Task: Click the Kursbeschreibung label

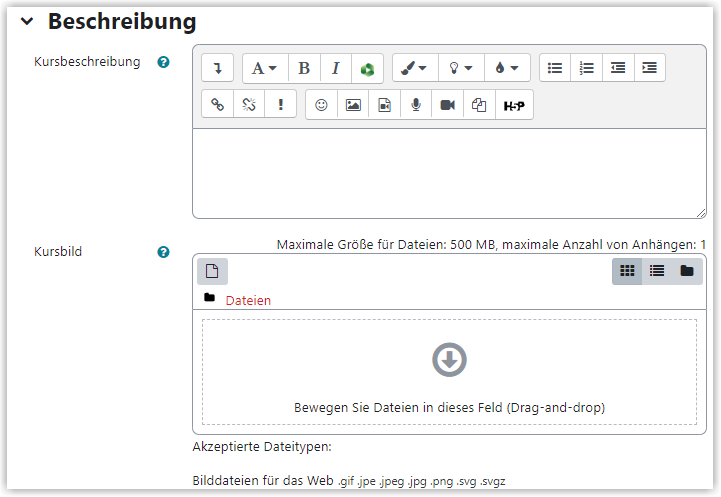Action: 87,62
